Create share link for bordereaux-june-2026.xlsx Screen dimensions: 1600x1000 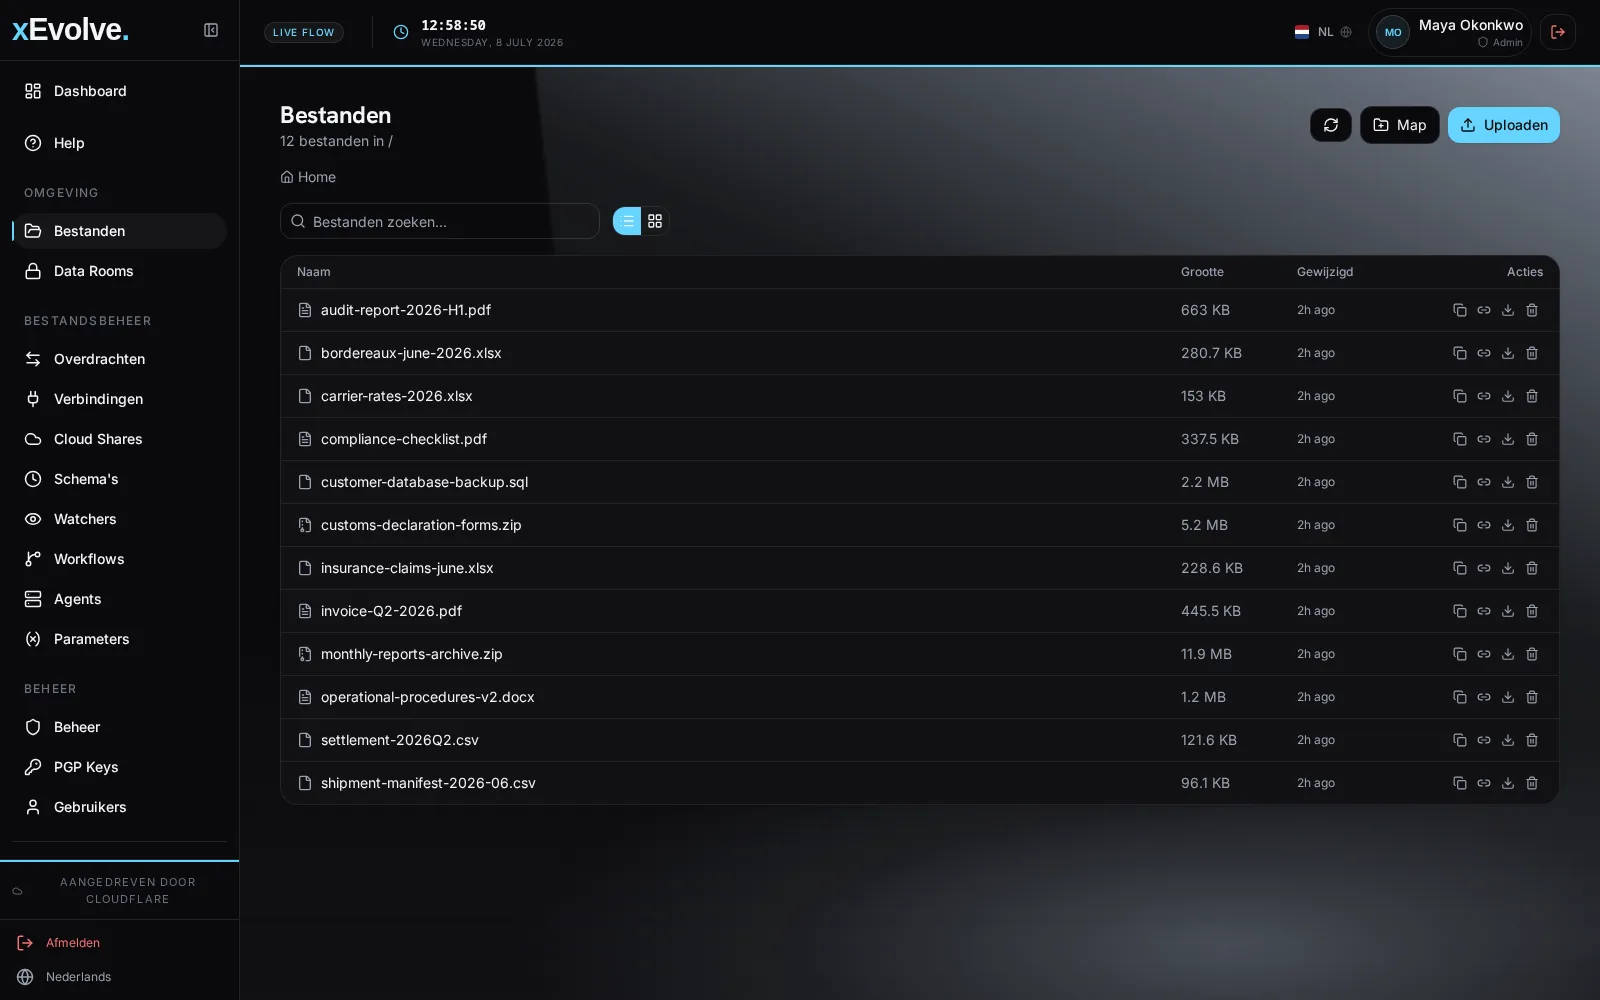coord(1484,353)
